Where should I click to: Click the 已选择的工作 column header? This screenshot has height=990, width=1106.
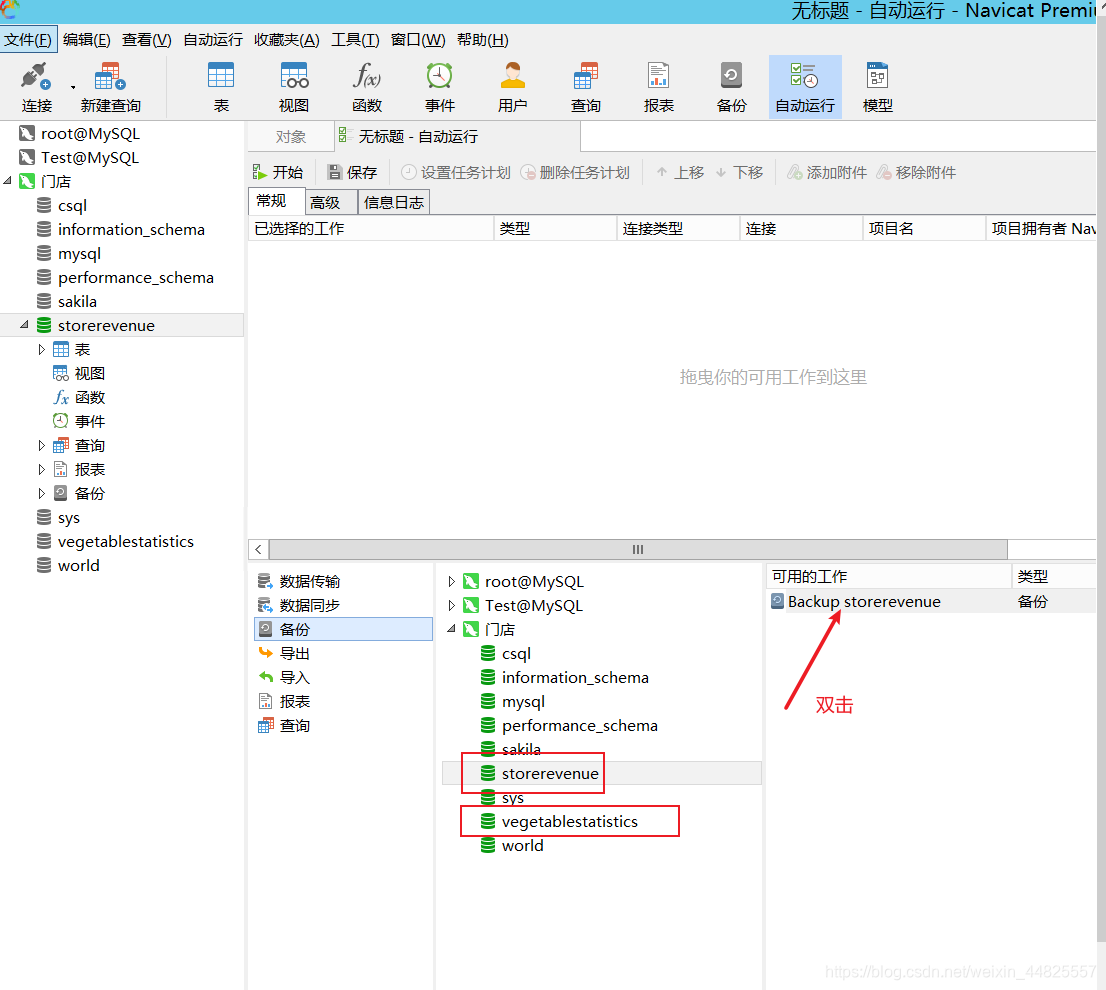pos(371,228)
